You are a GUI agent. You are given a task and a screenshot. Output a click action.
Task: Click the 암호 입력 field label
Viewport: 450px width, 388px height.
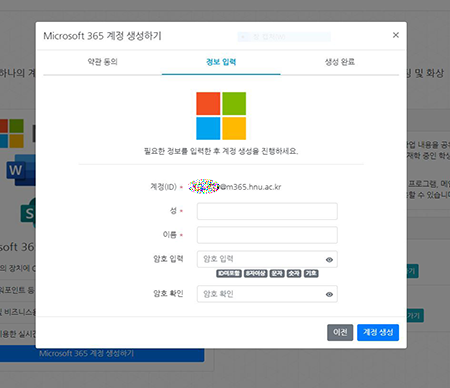[168, 259]
